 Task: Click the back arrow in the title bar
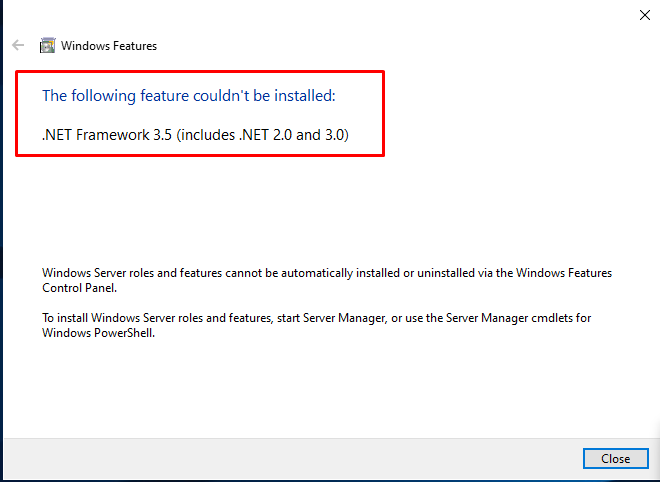18,45
